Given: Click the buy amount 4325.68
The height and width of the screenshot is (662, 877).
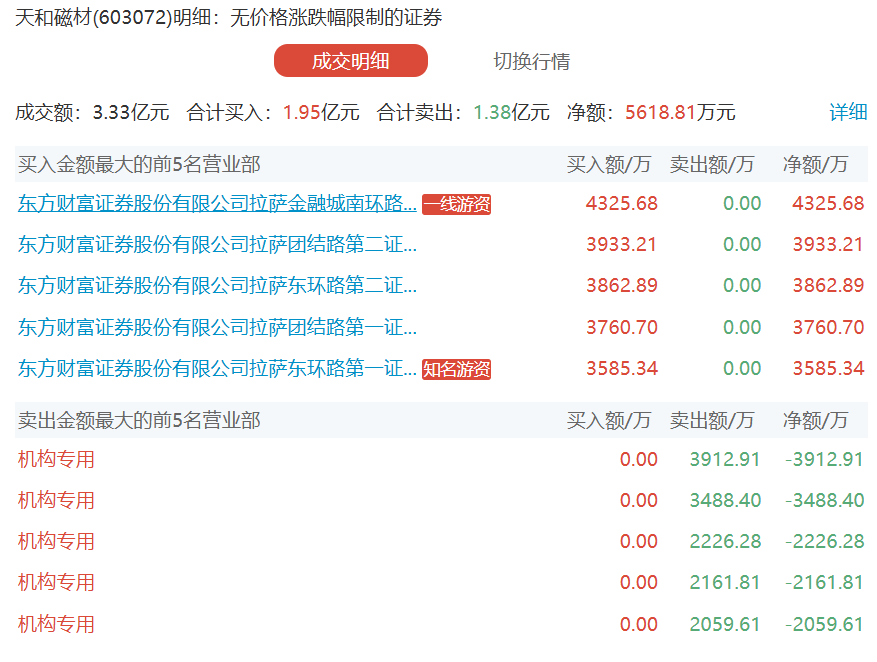Looking at the screenshot, I should [621, 204].
